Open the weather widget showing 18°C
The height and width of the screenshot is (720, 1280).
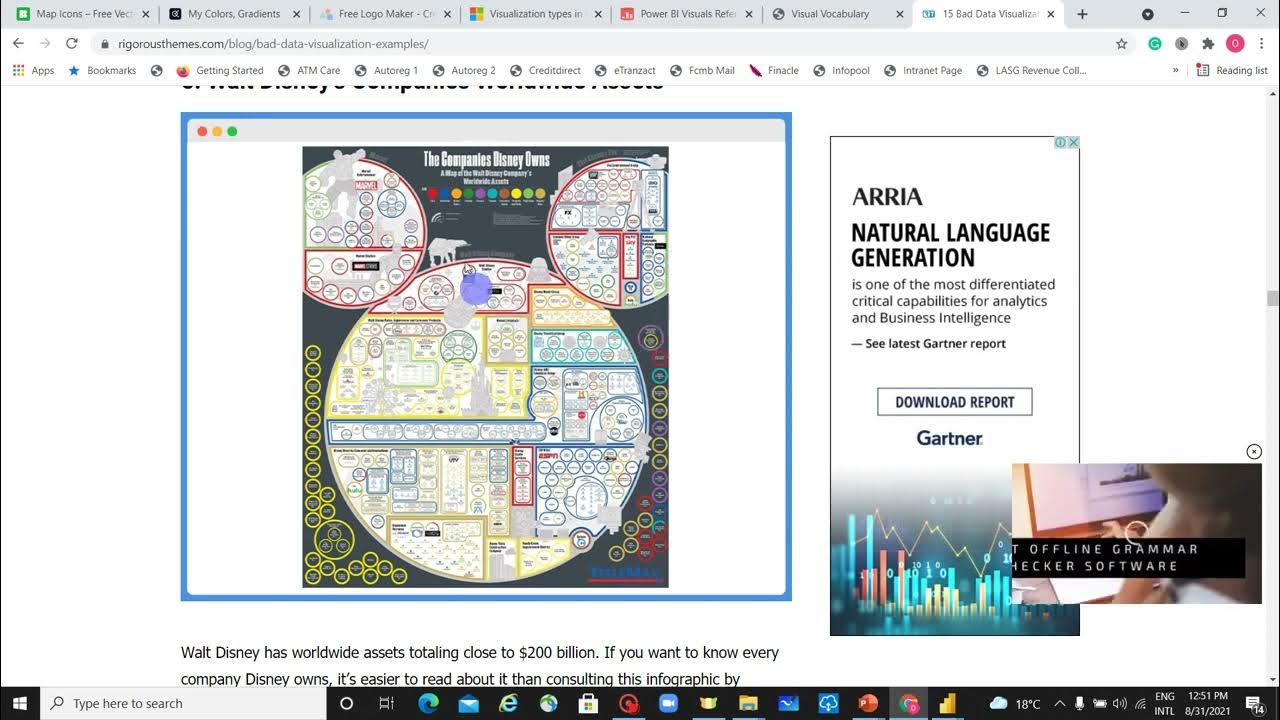coord(1015,703)
